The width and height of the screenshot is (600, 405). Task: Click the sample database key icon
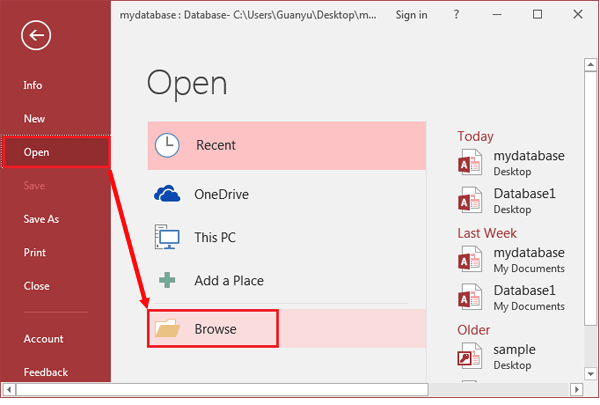click(470, 356)
